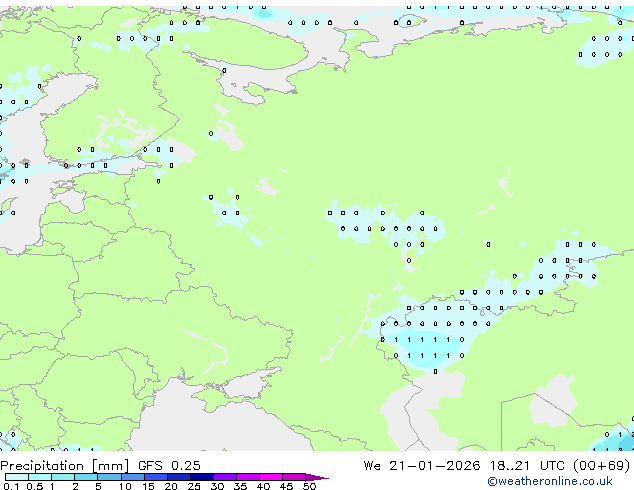Click the '50' legend scale label

[309, 486]
